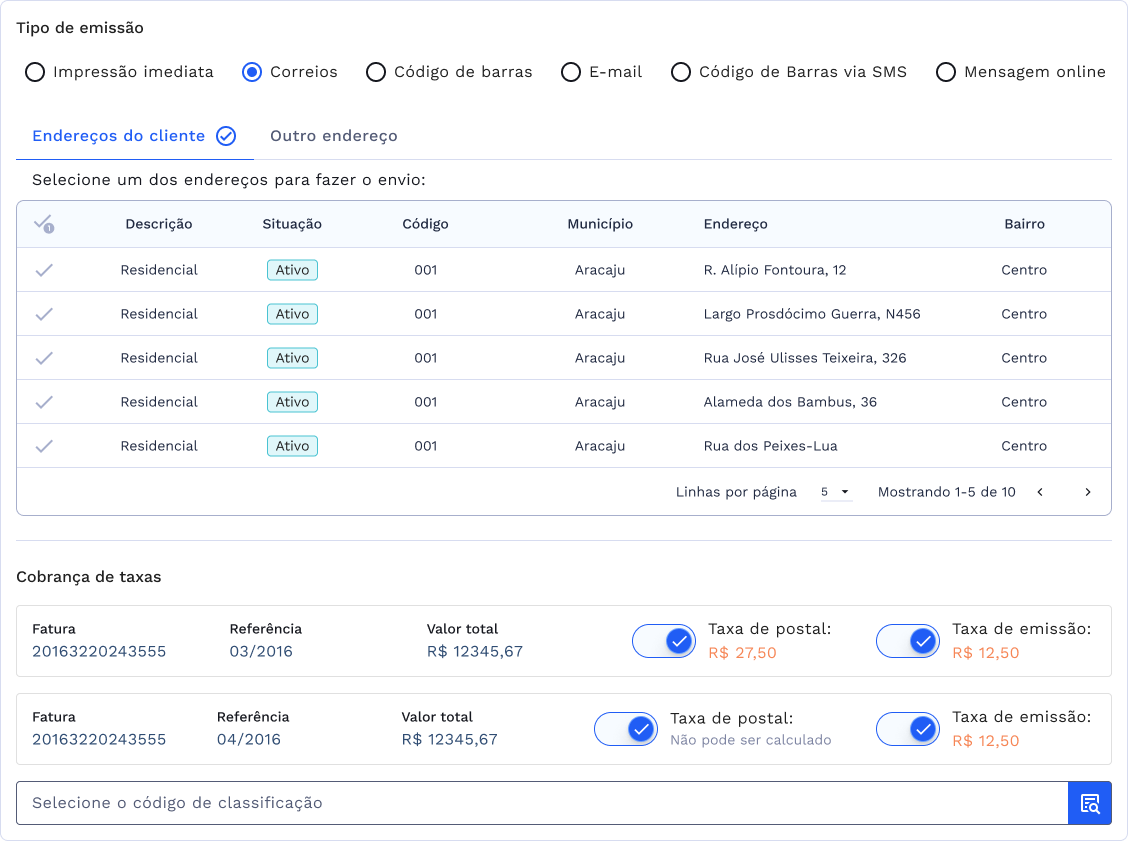Viewport: 1128px width, 841px height.
Task: Select the Alameda dos Bambus row checkmark
Action: [x=44, y=402]
